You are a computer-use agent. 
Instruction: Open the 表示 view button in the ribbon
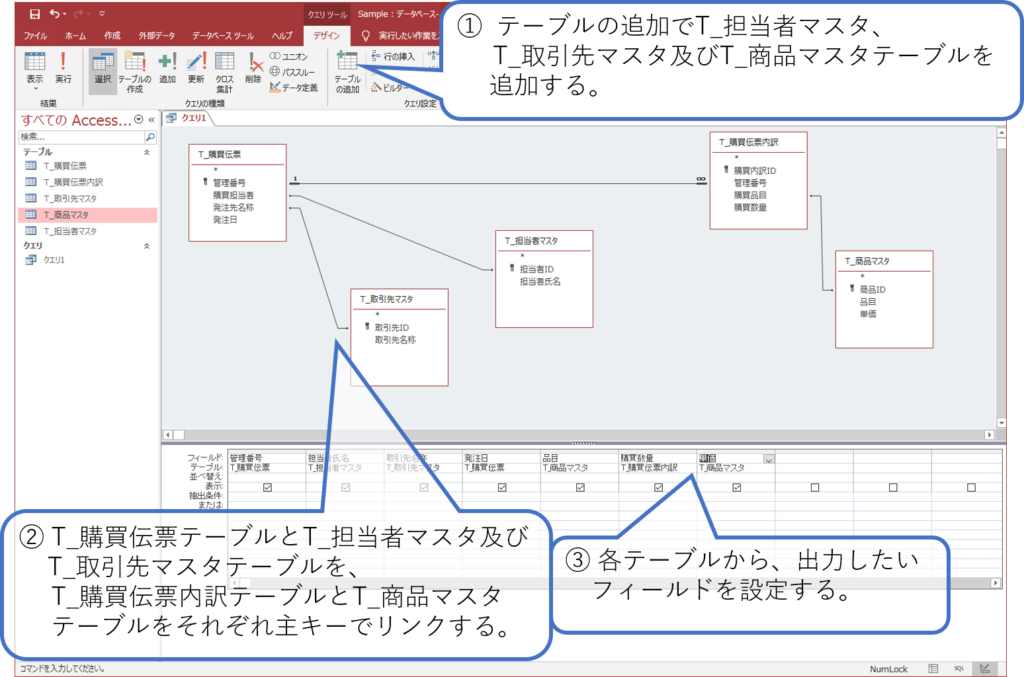click(35, 71)
